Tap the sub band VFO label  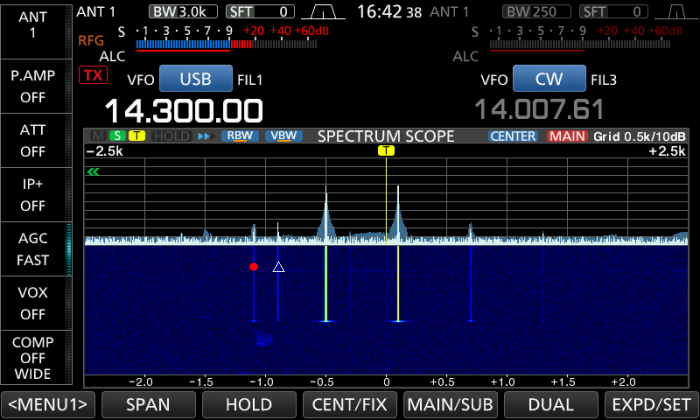[494, 80]
